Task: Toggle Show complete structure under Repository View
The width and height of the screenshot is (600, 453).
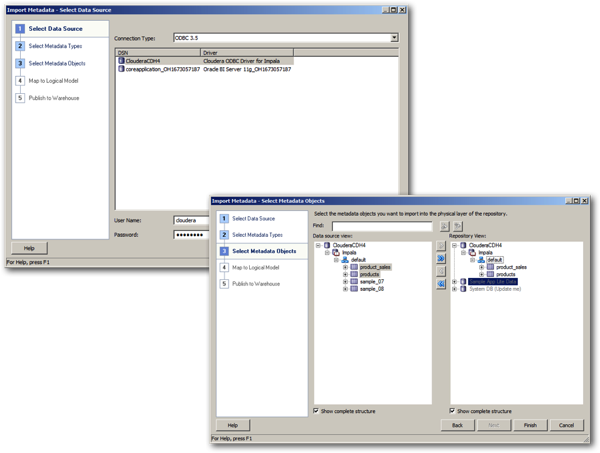Action: [452, 411]
